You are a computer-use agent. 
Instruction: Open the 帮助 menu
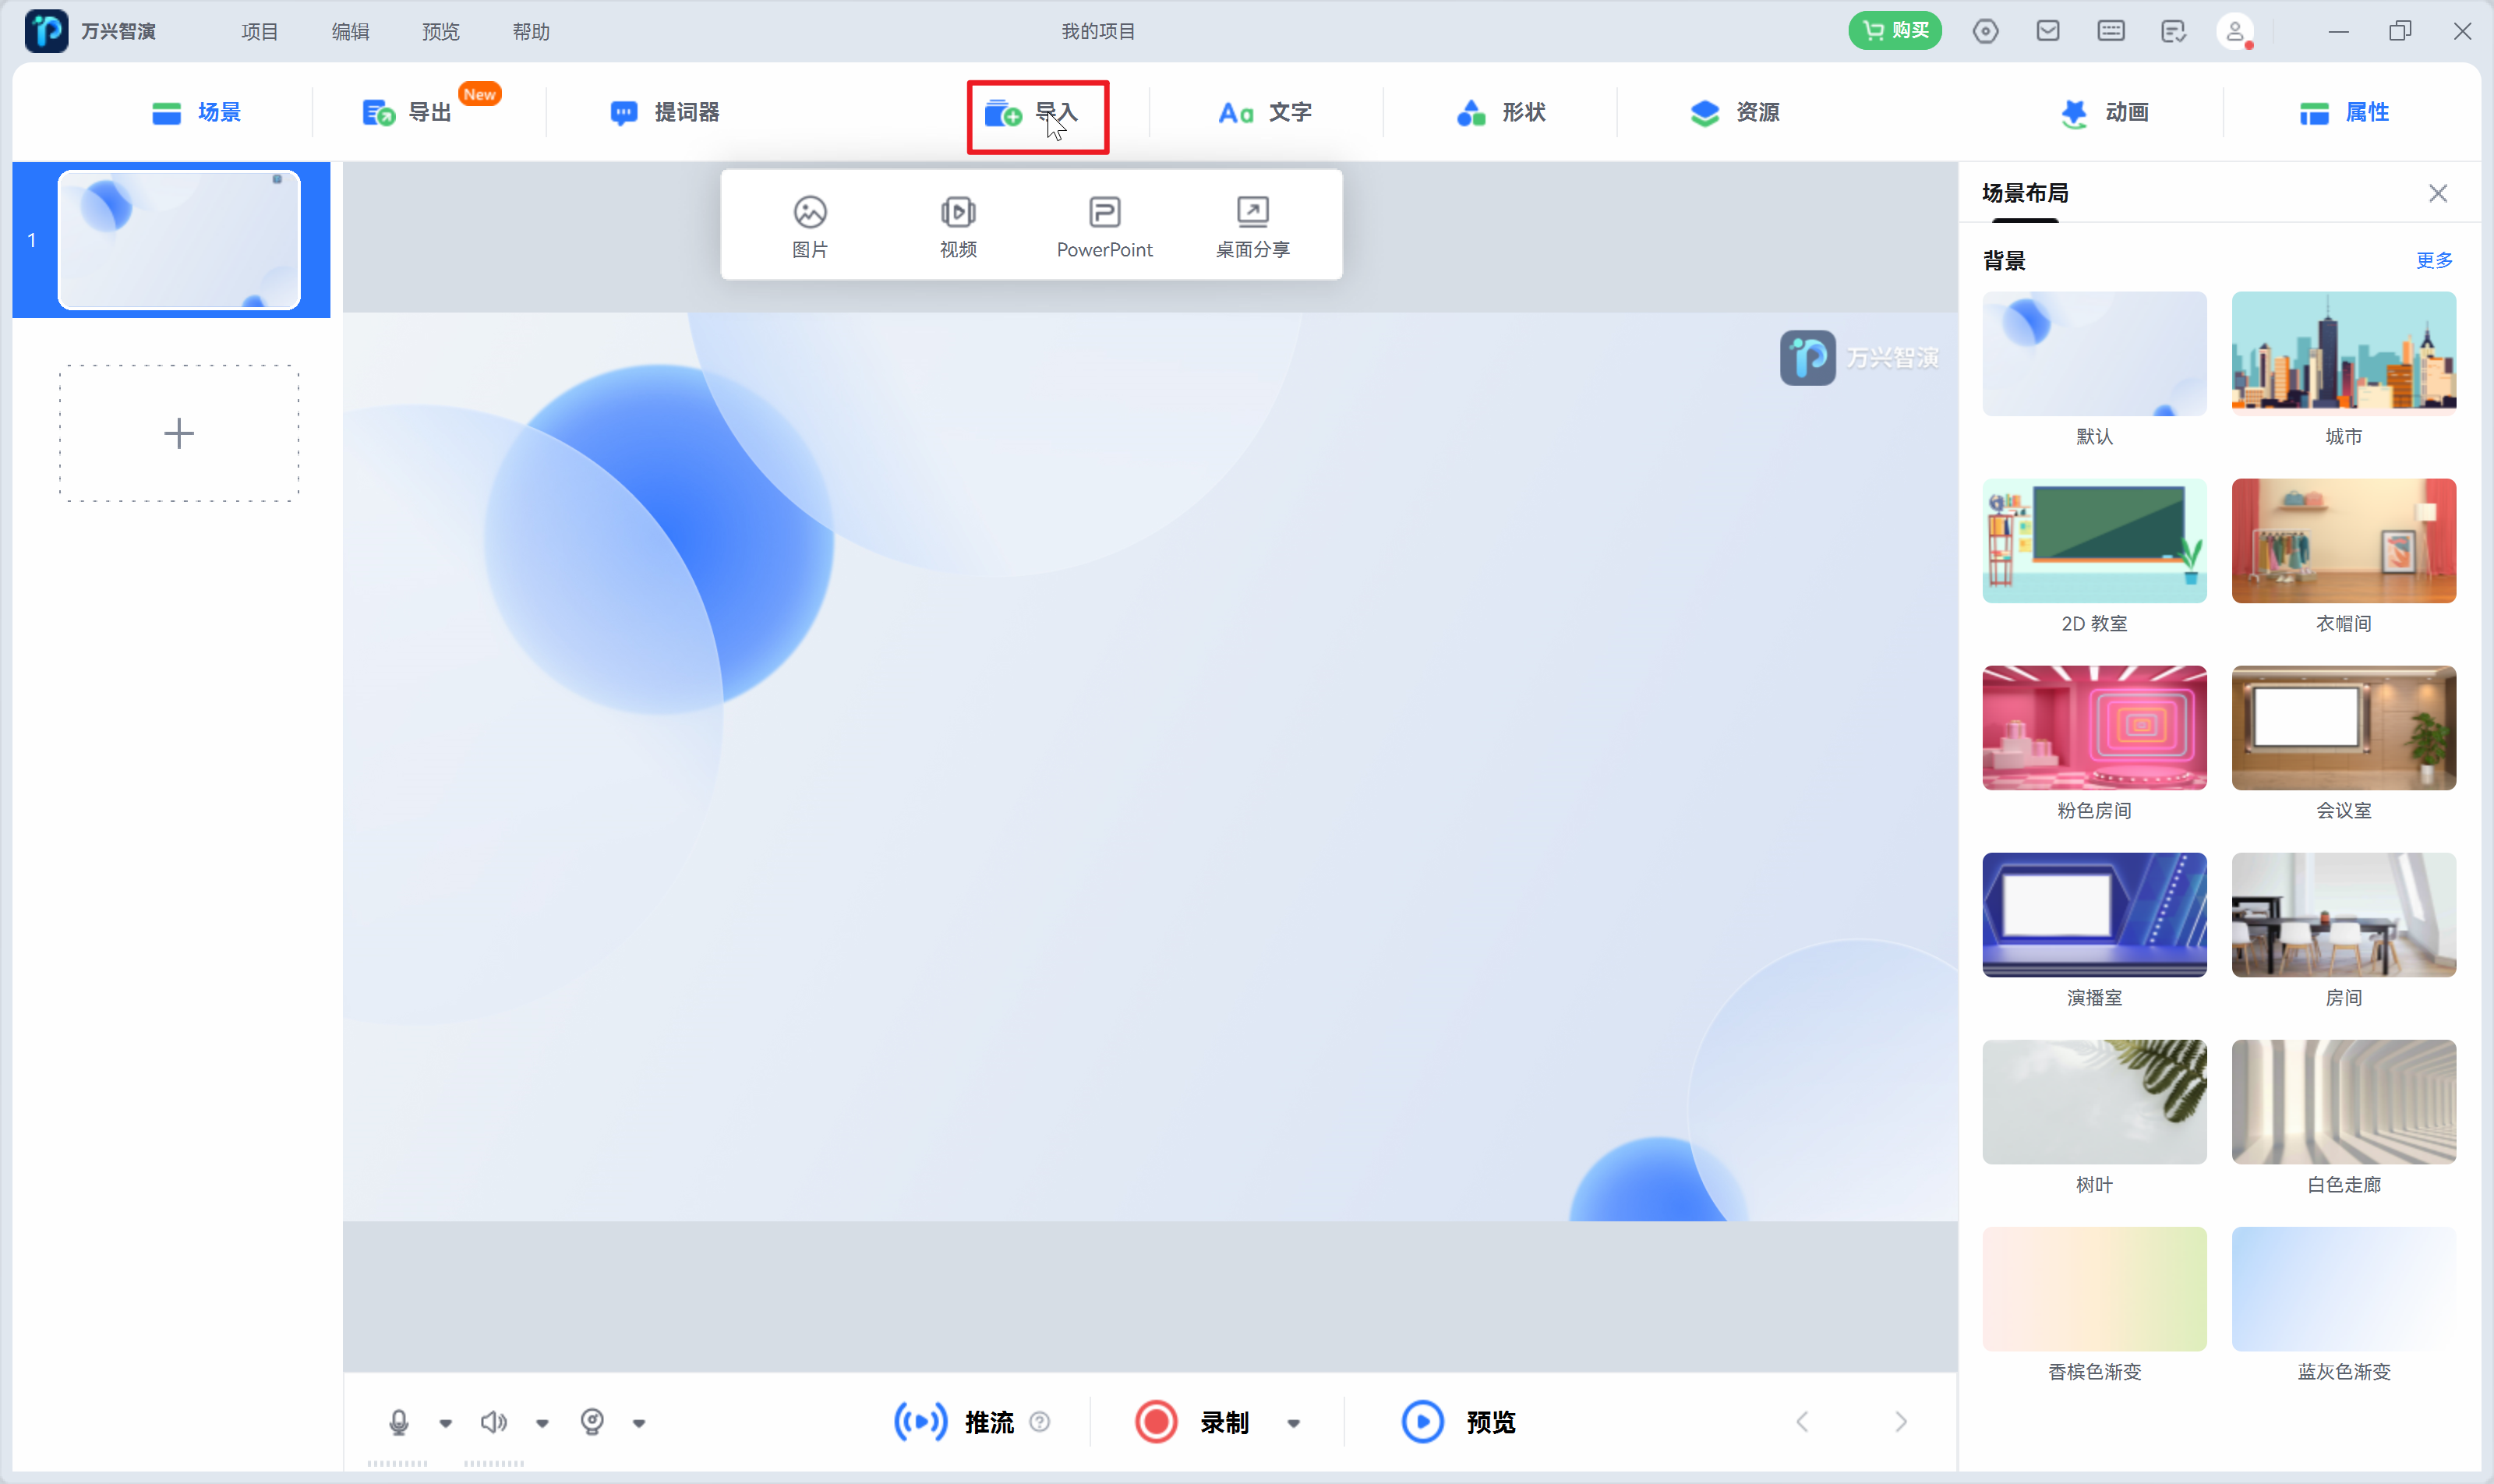[x=530, y=31]
